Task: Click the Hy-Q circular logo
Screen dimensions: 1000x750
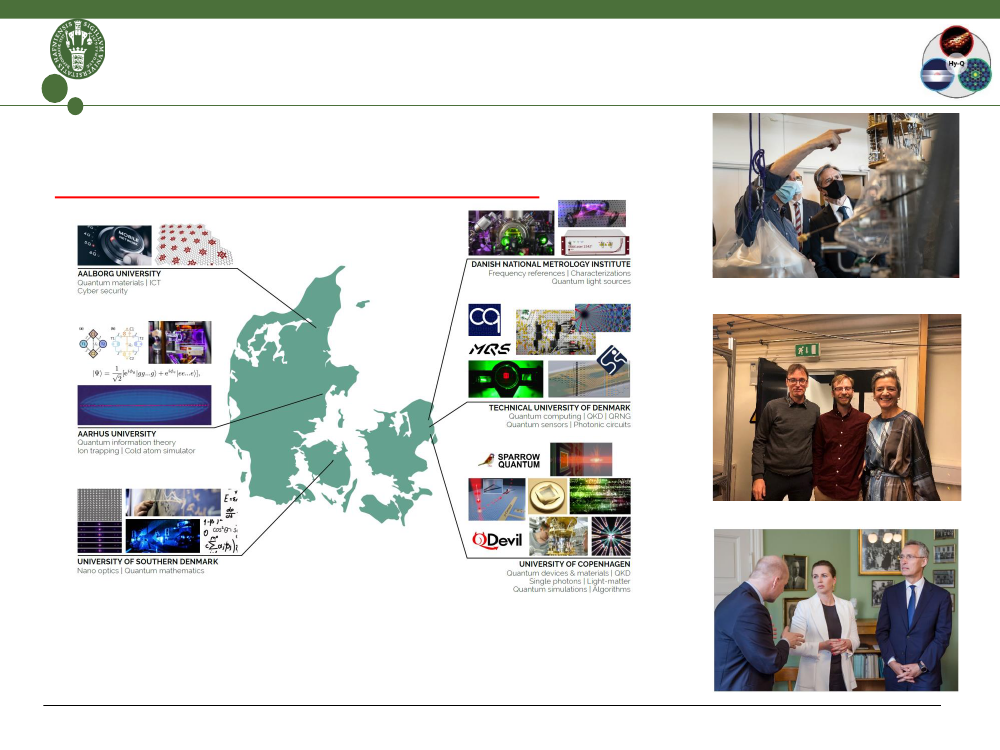Action: click(956, 62)
